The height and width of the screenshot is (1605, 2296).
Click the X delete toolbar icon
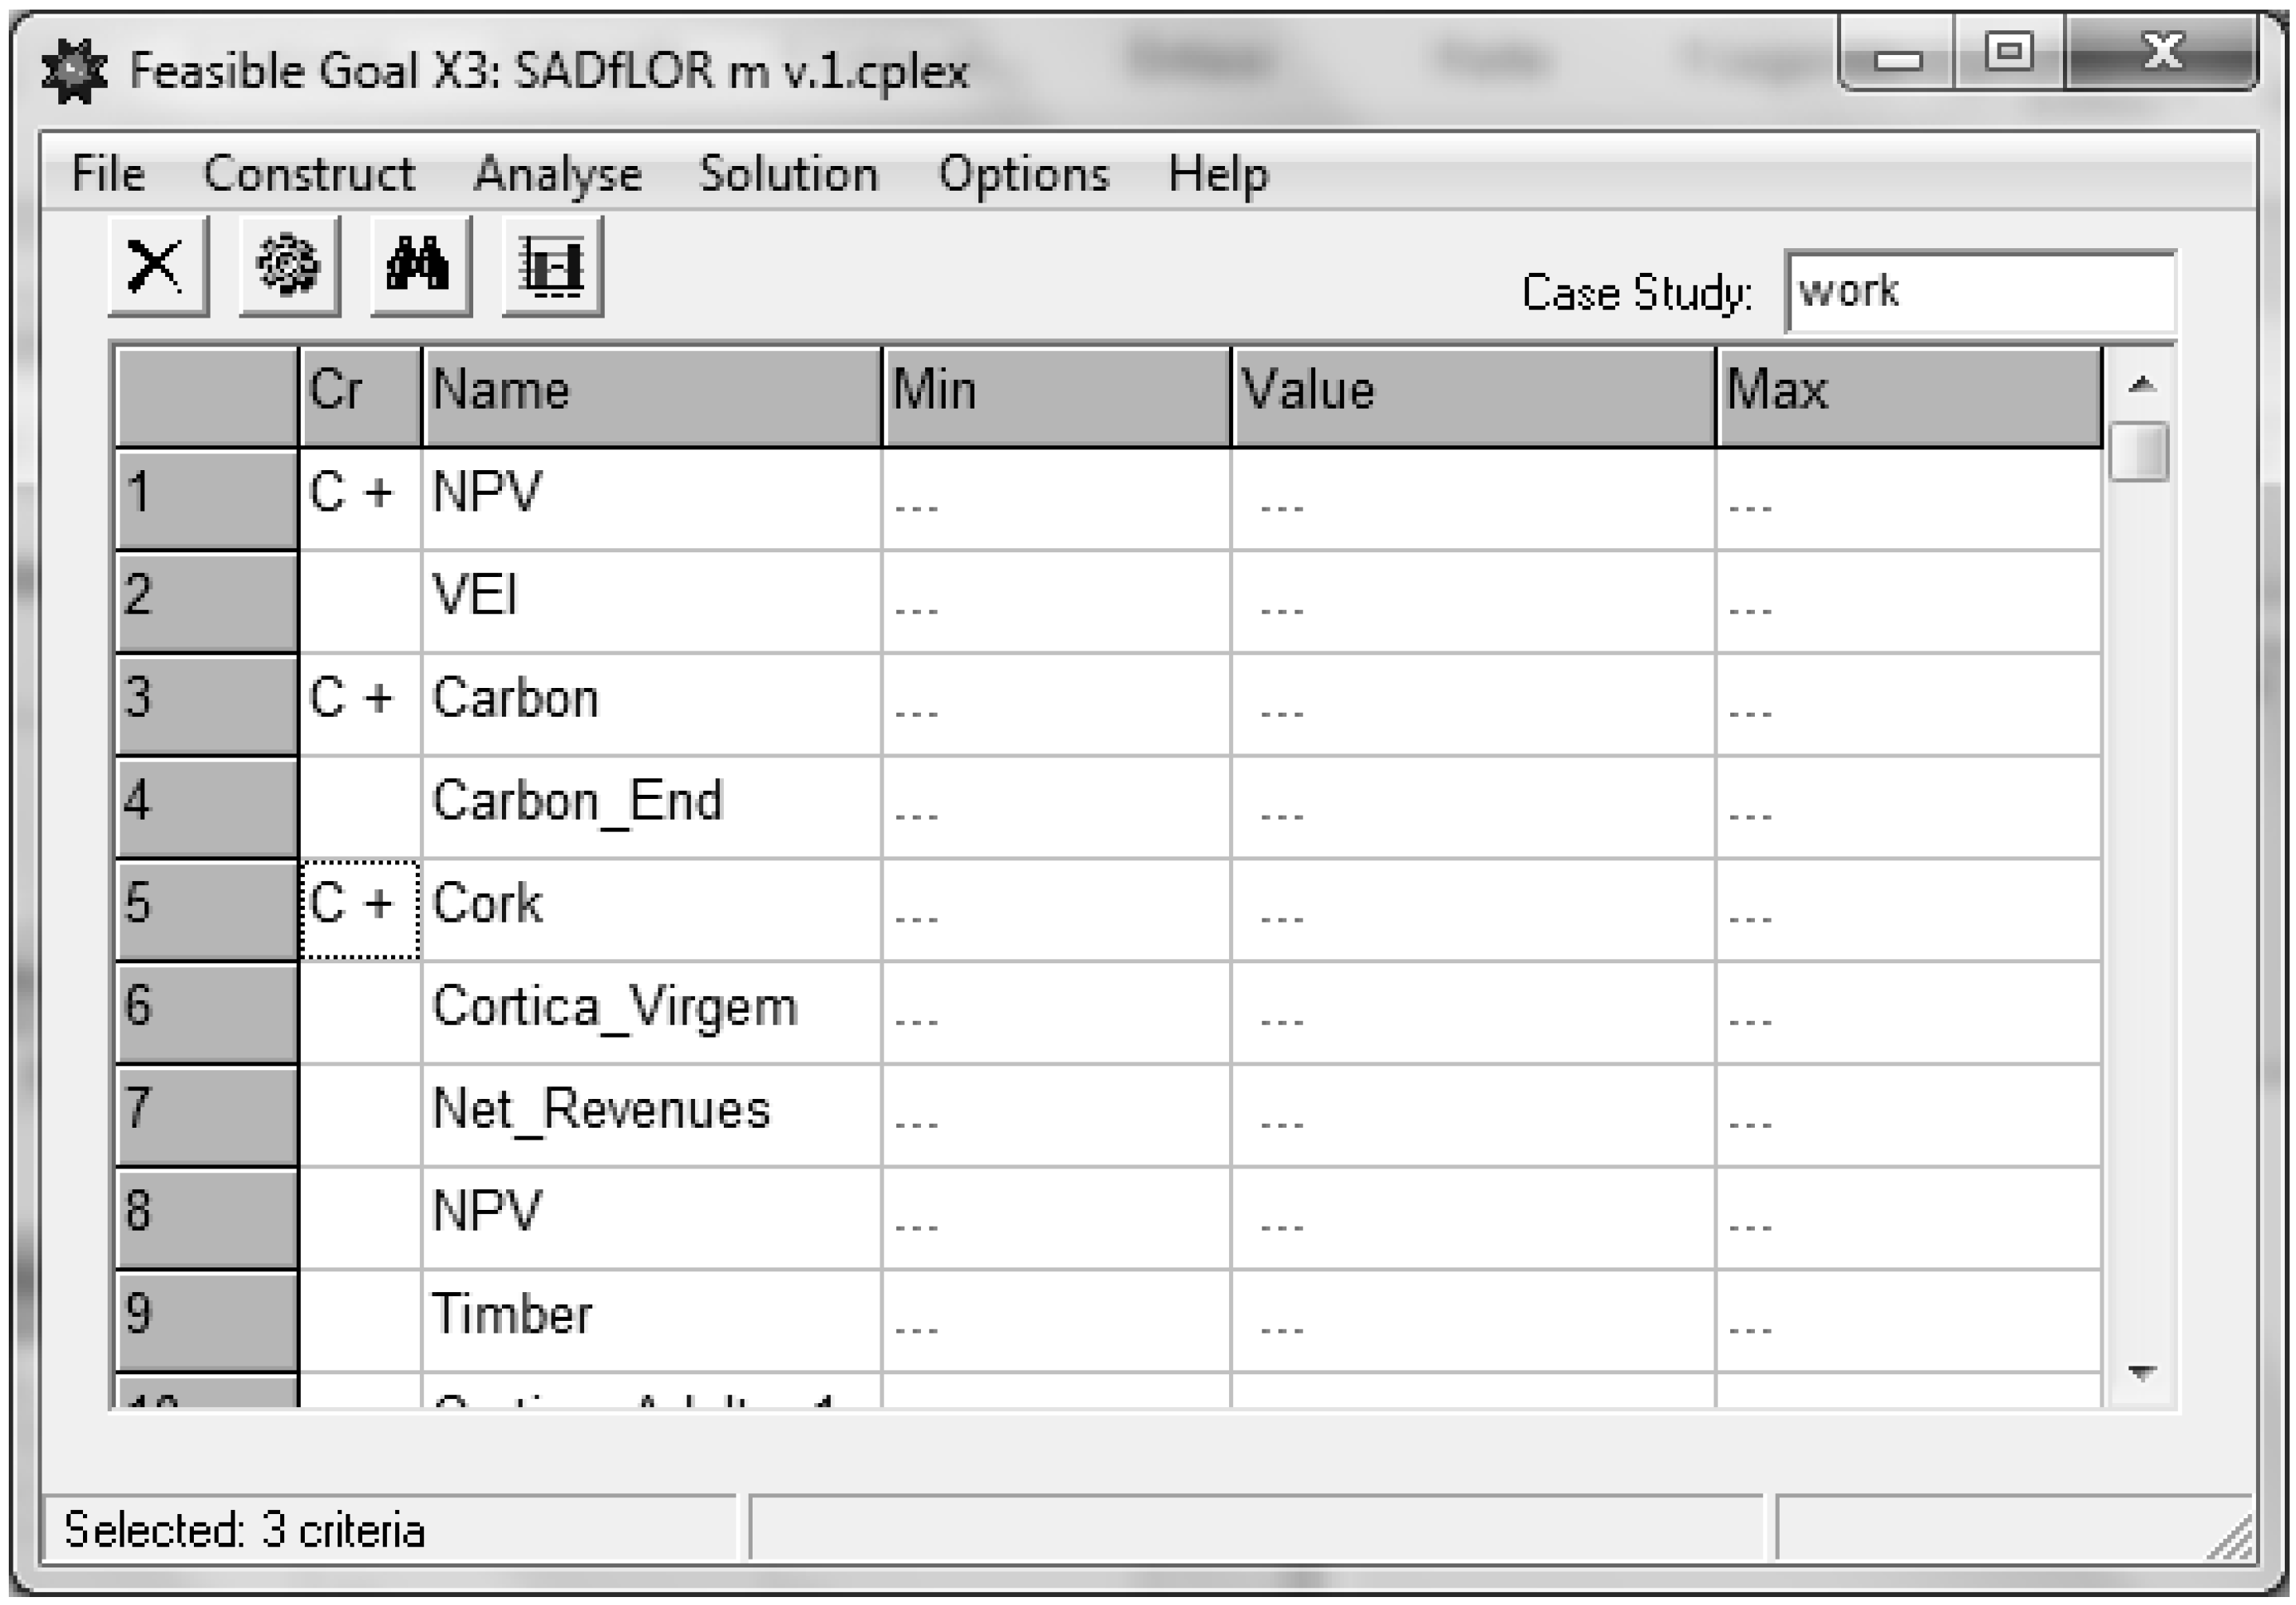[158, 266]
